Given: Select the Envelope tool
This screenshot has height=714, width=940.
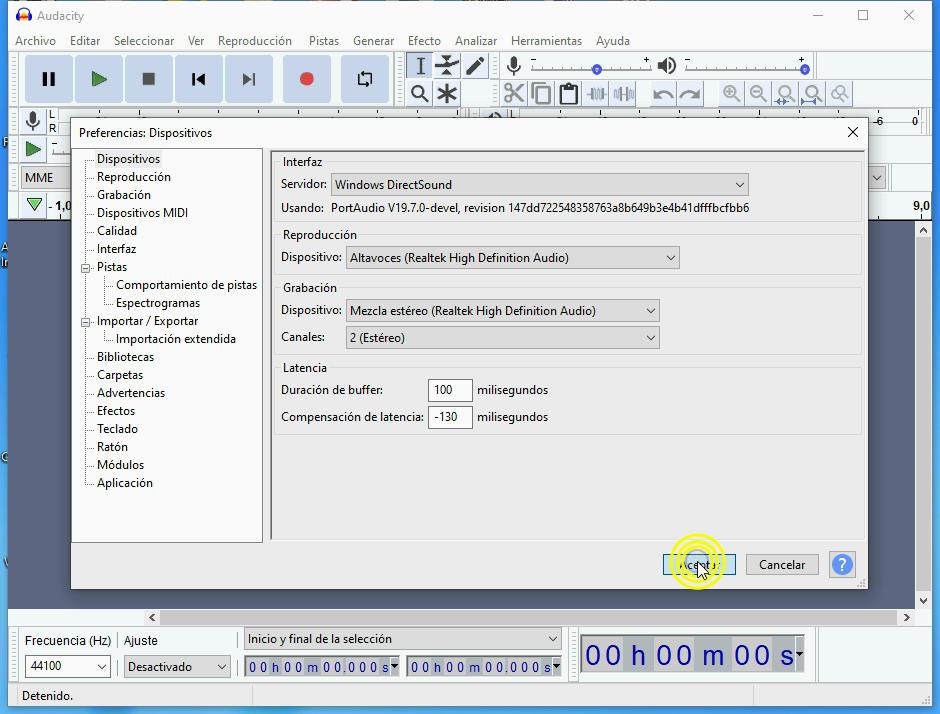Looking at the screenshot, I should (447, 66).
